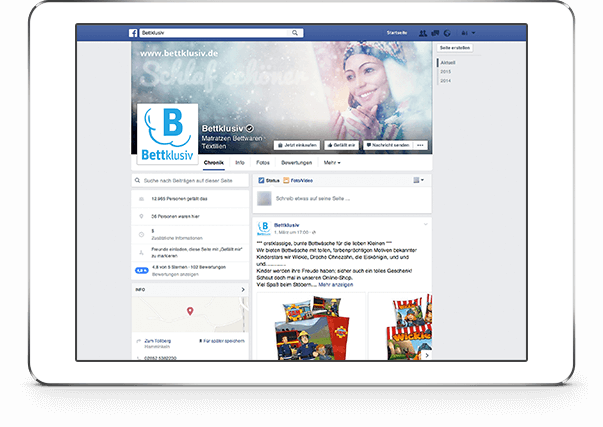Viewport: 603px width, 427px height.
Task: Switch to the Fotos tab
Action: pyautogui.click(x=263, y=163)
